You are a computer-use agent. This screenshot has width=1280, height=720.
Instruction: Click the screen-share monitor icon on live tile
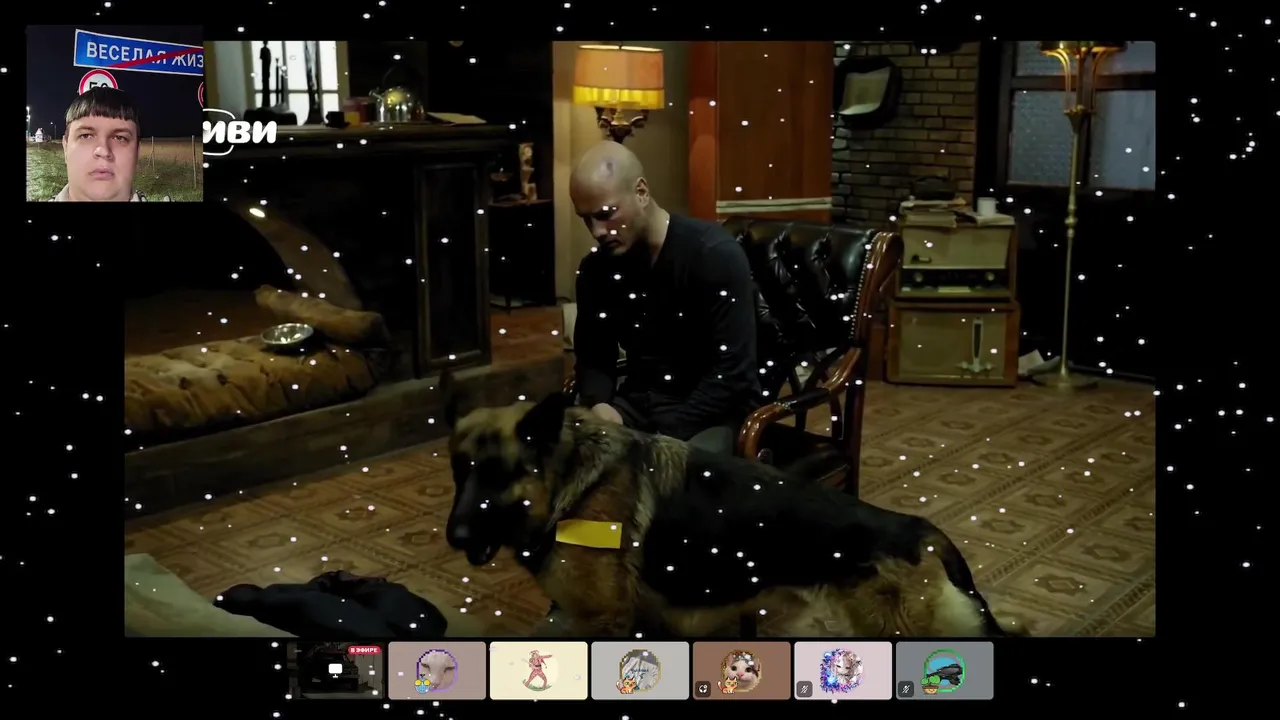[335, 670]
